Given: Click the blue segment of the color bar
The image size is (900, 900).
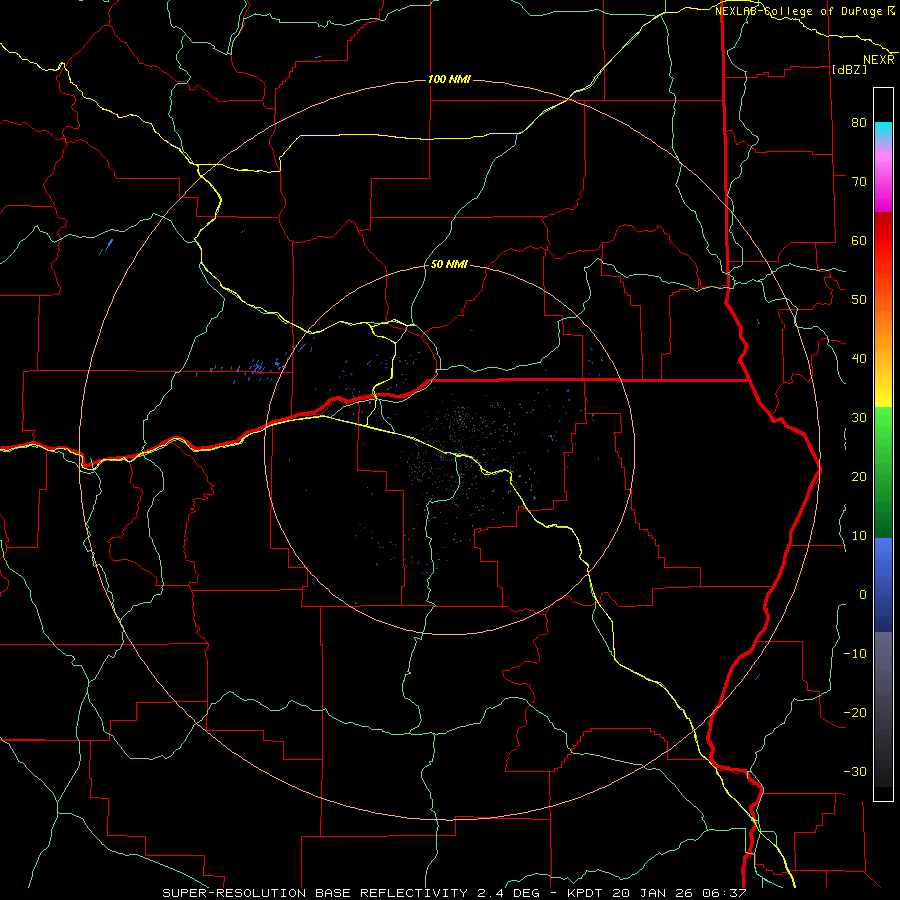Looking at the screenshot, I should (x=883, y=584).
